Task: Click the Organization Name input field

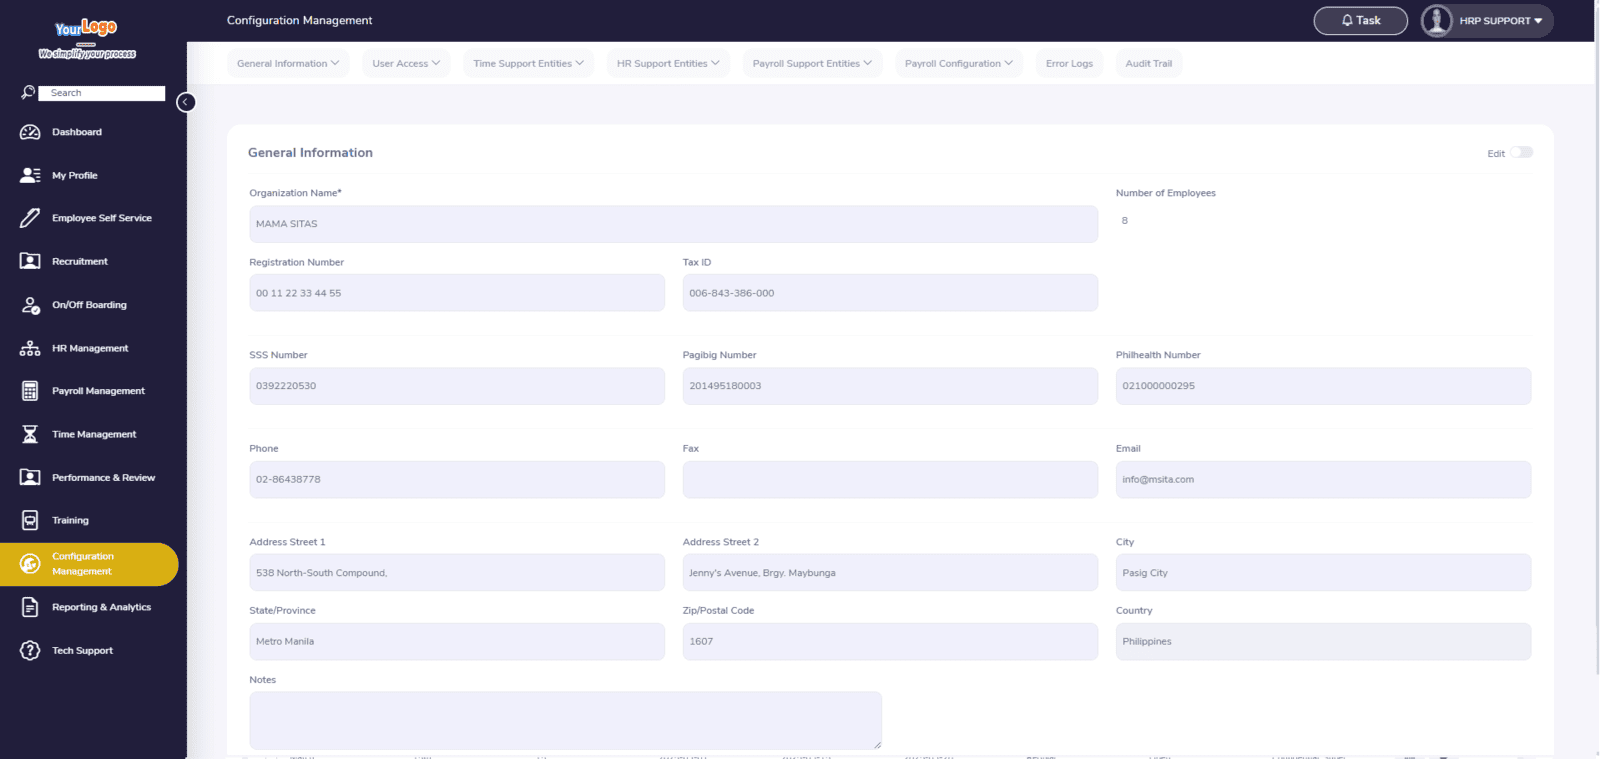Action: point(673,224)
